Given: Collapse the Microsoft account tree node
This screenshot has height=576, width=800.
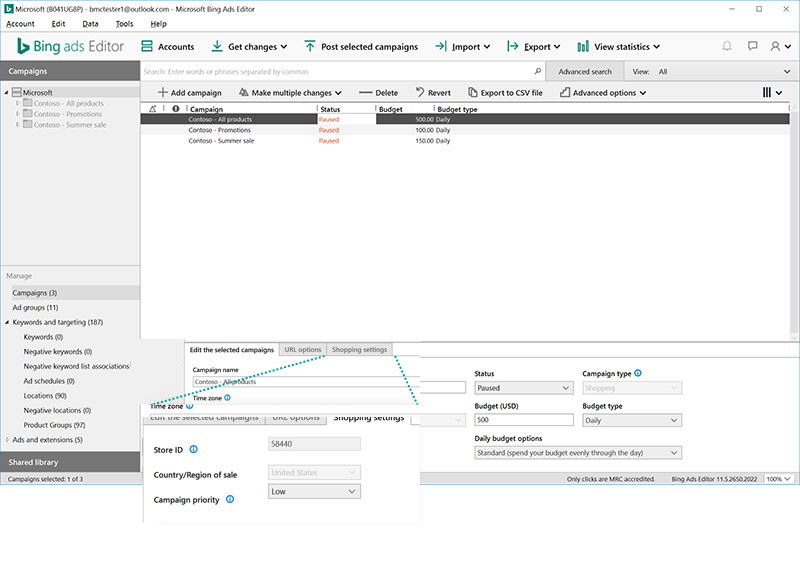Looking at the screenshot, I should 6,92.
